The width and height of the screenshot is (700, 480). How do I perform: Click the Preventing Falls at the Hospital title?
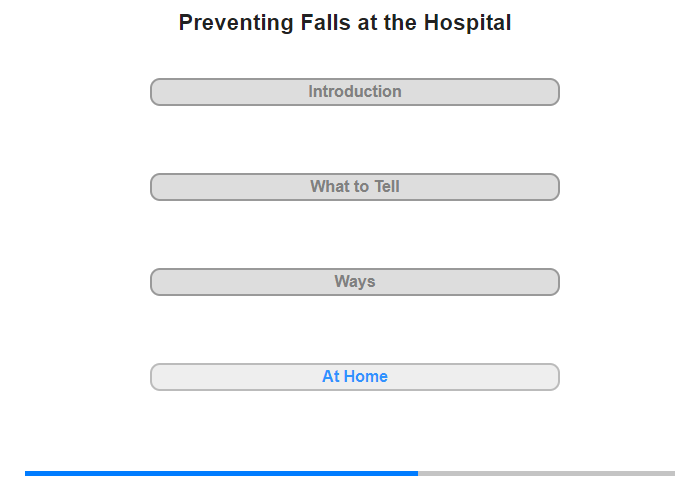[345, 23]
